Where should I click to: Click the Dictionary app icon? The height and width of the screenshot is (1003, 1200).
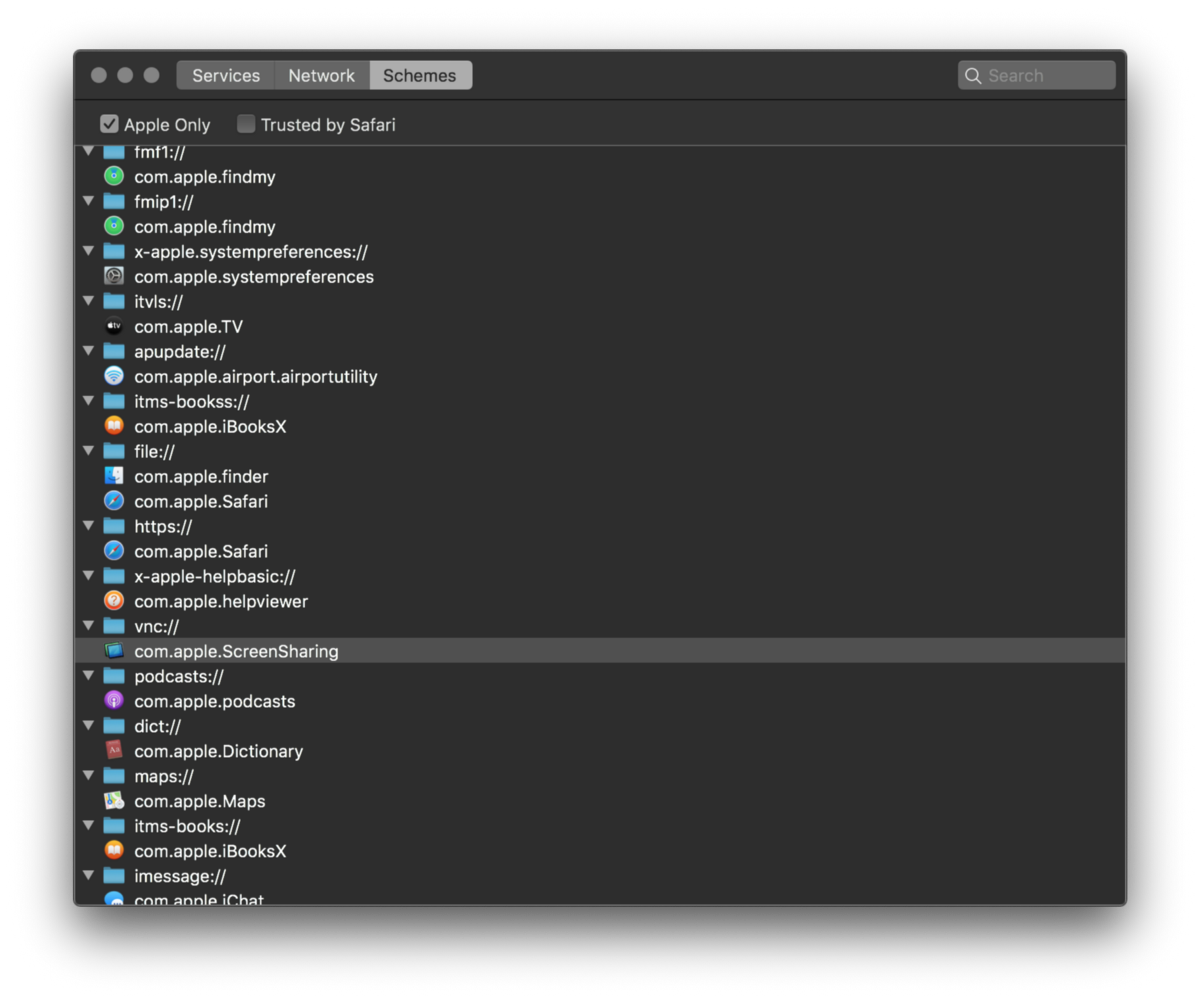coord(114,751)
